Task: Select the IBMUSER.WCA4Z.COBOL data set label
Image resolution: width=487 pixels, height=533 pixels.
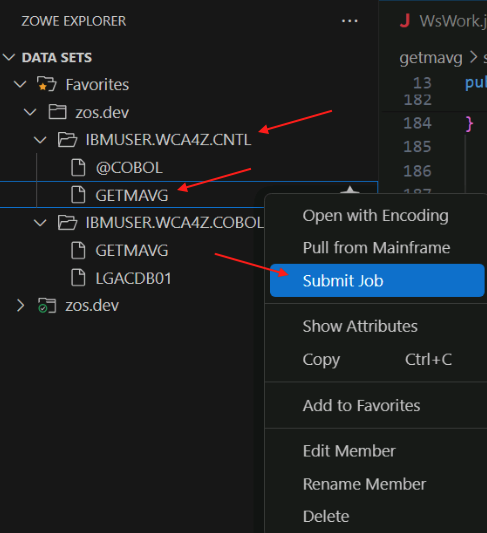Action: coord(175,223)
